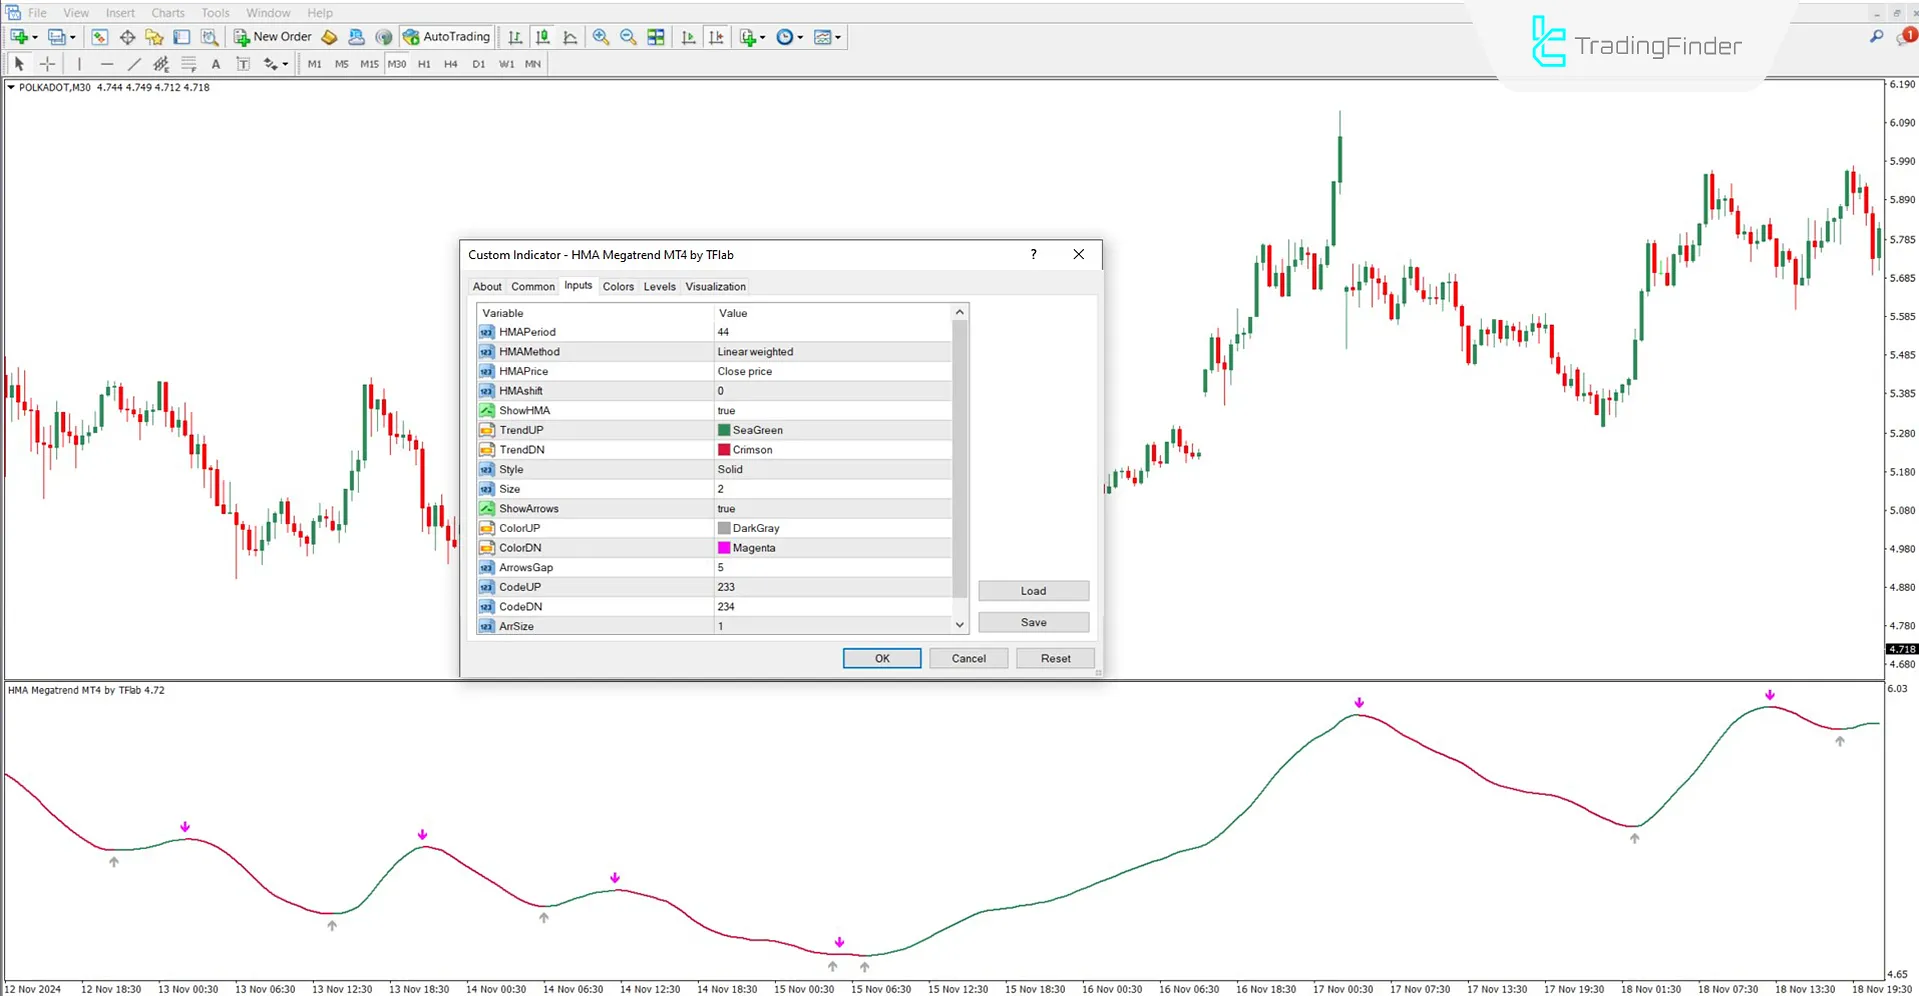Toggle the AutoTrading button

coord(446,37)
